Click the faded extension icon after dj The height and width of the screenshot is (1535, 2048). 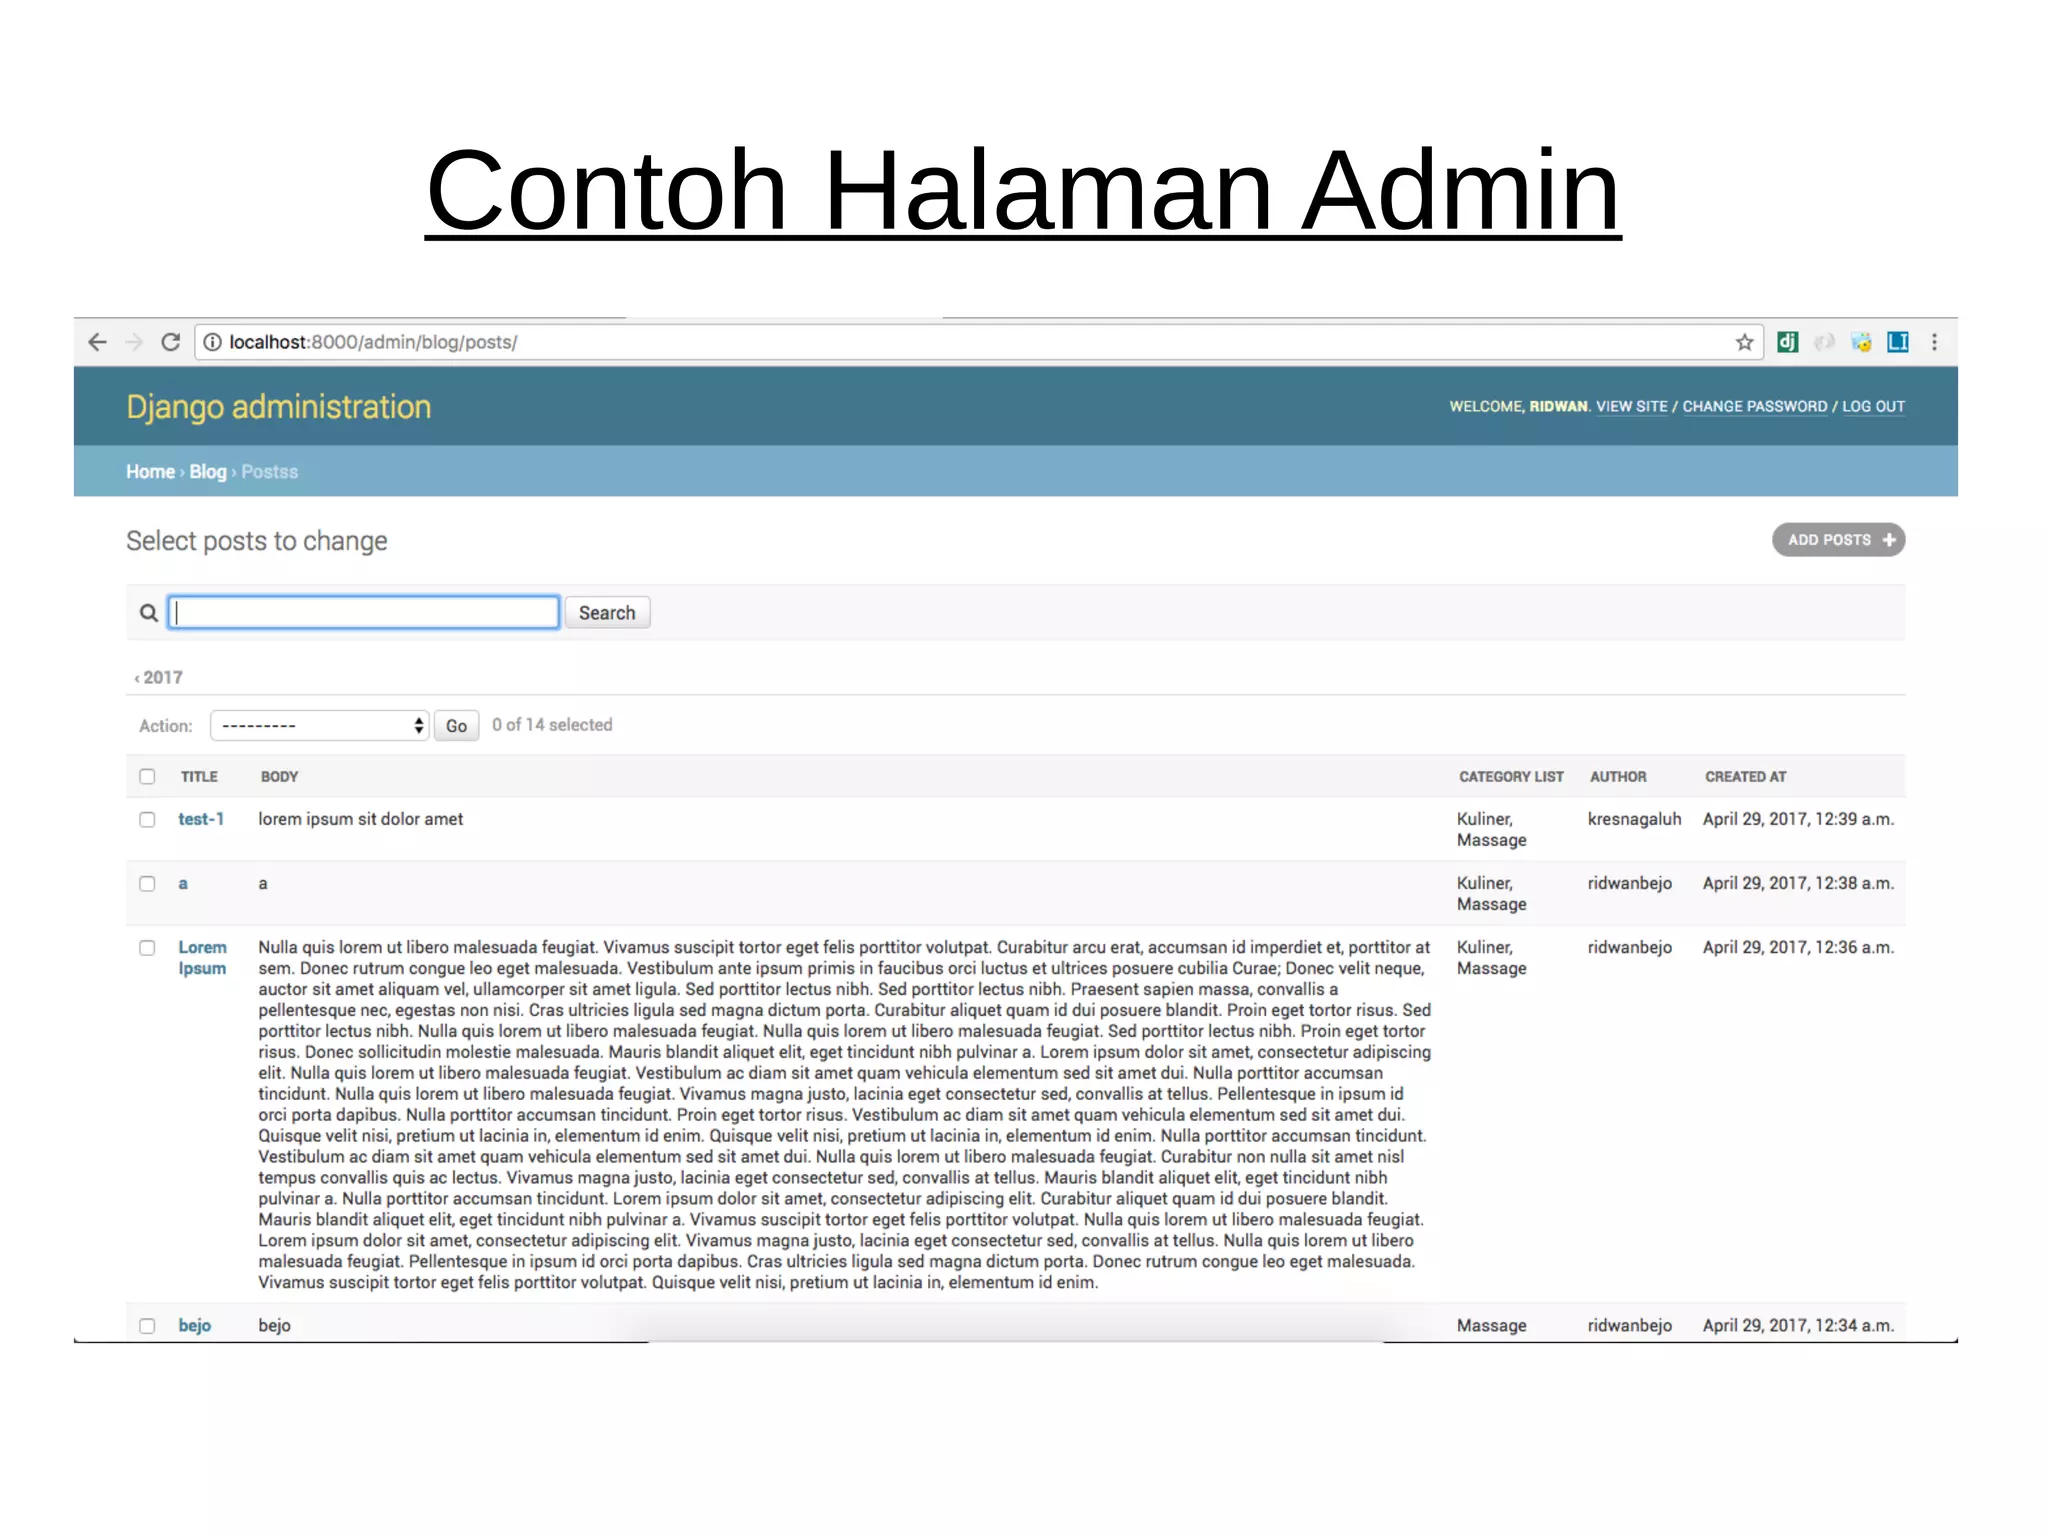pos(1825,342)
